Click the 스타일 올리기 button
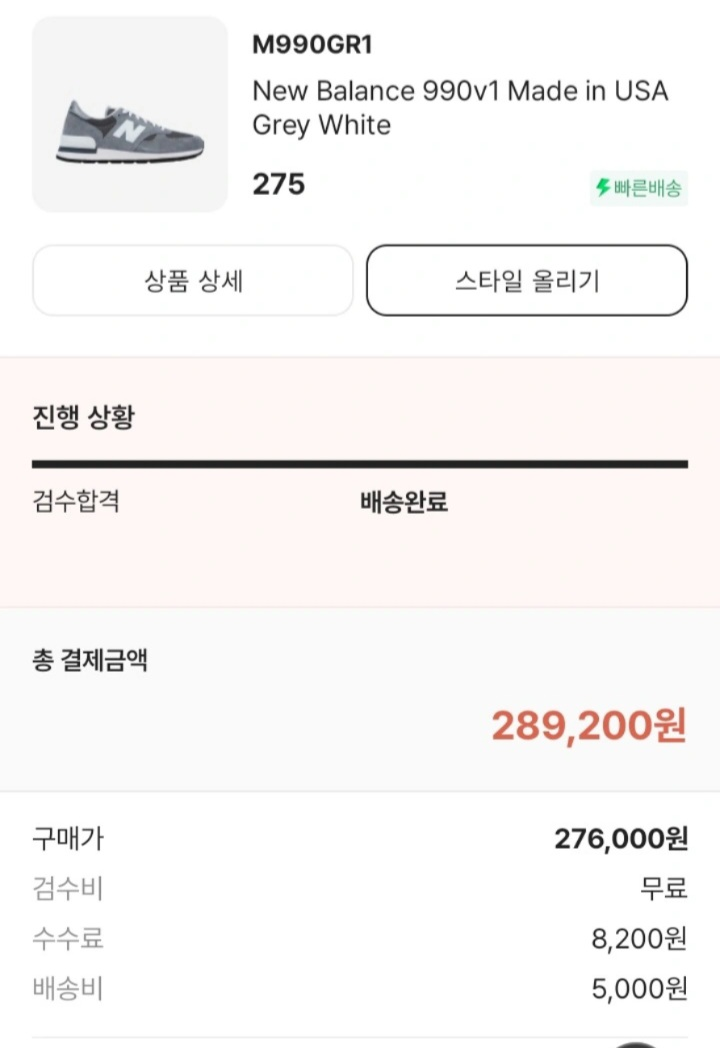This screenshot has height=1048, width=720. click(527, 281)
